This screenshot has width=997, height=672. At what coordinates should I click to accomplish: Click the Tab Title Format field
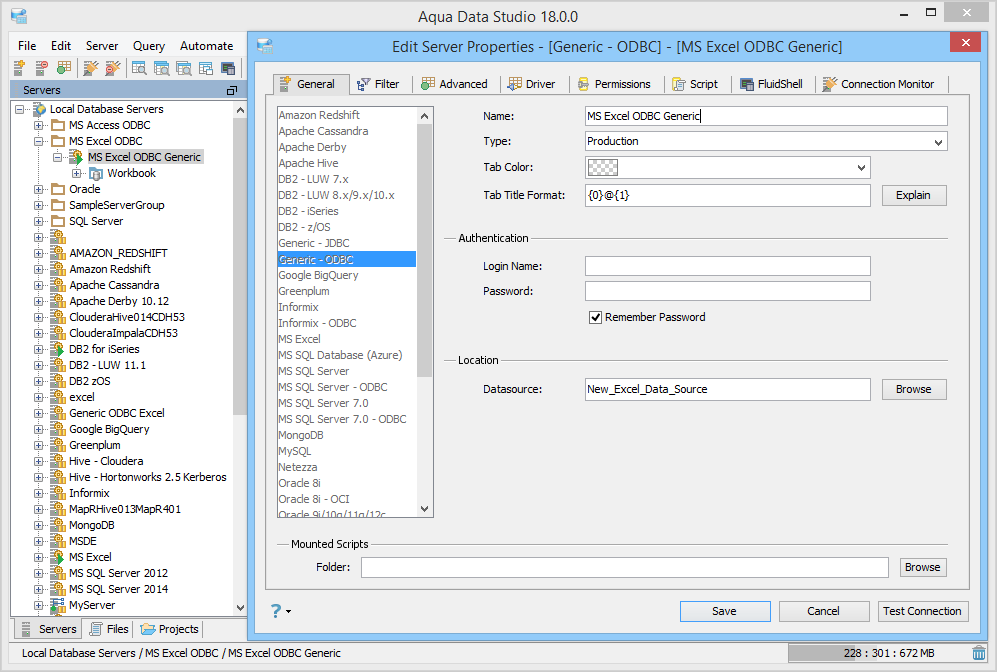[x=727, y=196]
